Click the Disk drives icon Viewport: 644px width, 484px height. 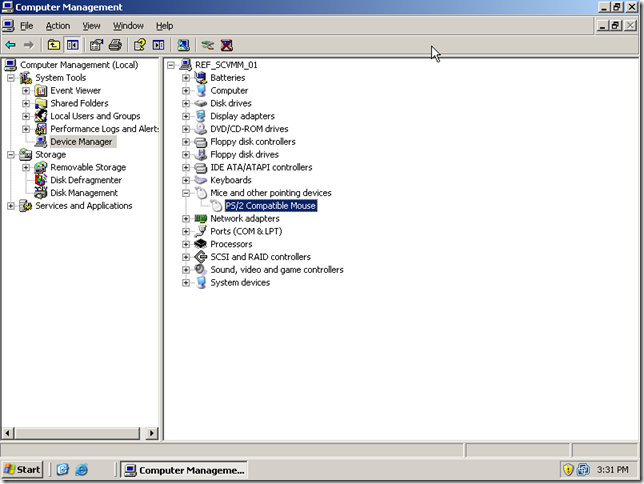[x=201, y=103]
